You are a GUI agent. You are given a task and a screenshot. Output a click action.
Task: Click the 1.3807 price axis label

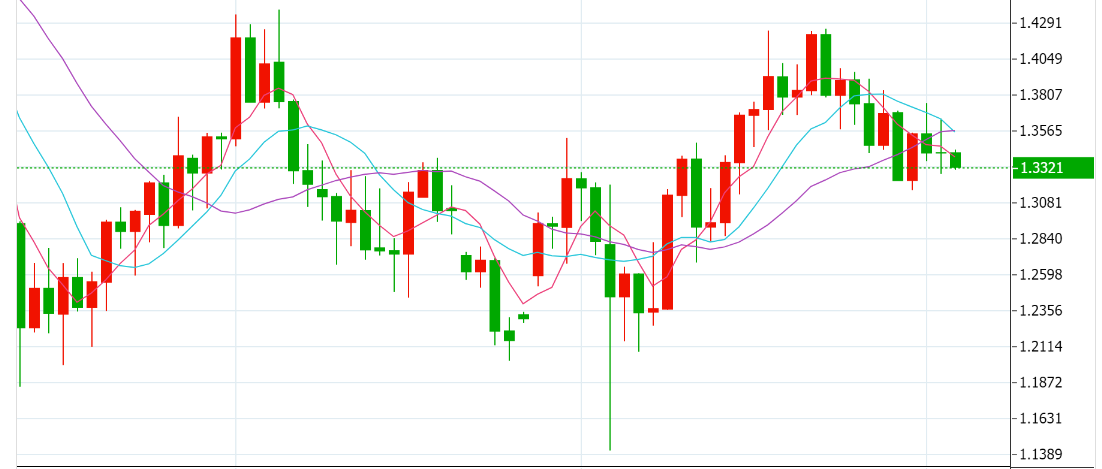tap(1040, 95)
